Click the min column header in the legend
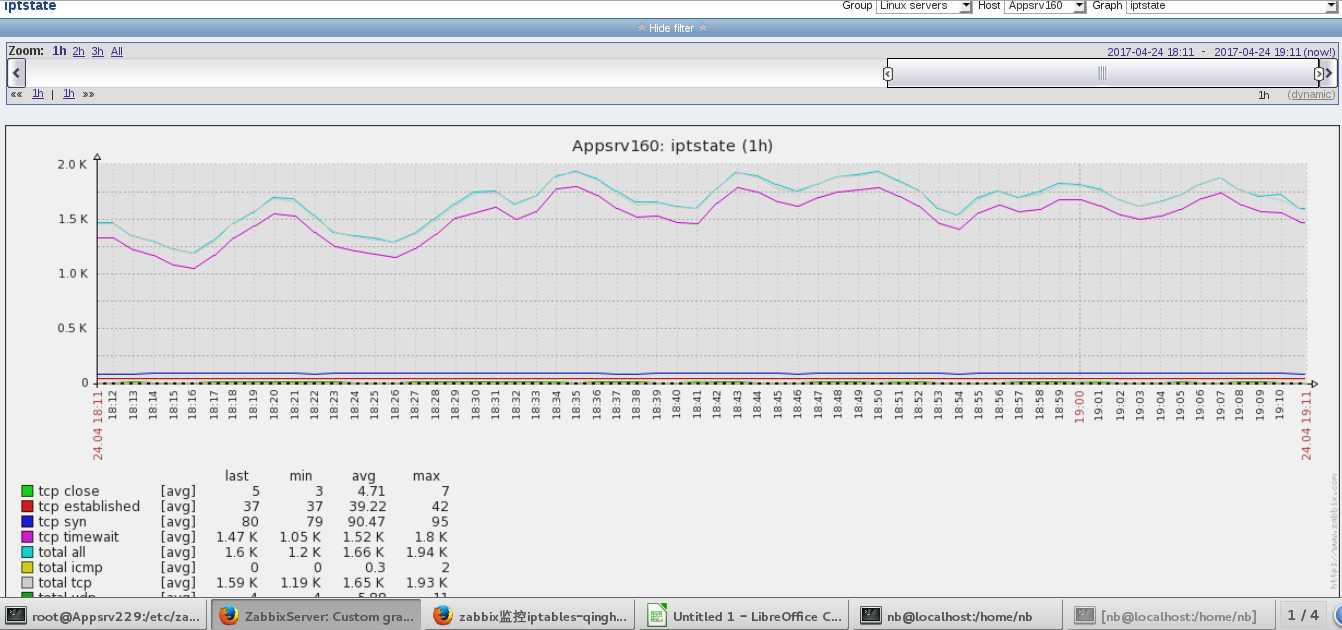 (x=301, y=476)
